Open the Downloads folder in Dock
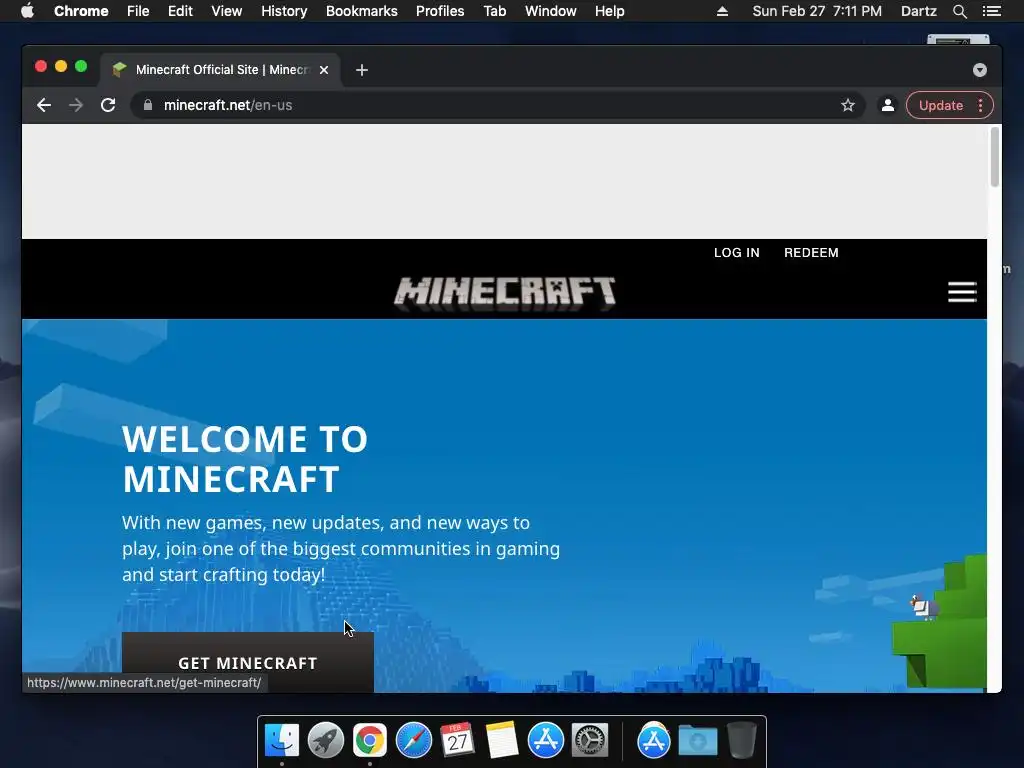1024x768 pixels. click(x=697, y=740)
